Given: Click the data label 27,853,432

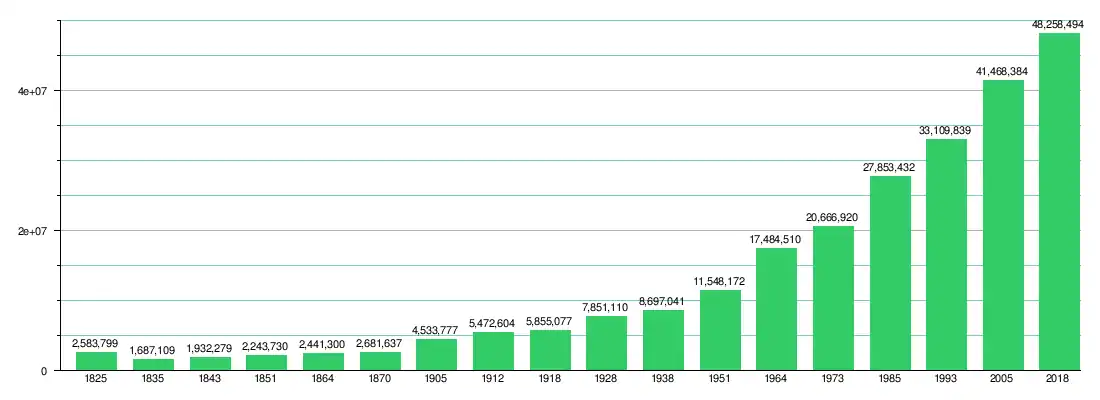Looking at the screenshot, I should click(x=890, y=167).
